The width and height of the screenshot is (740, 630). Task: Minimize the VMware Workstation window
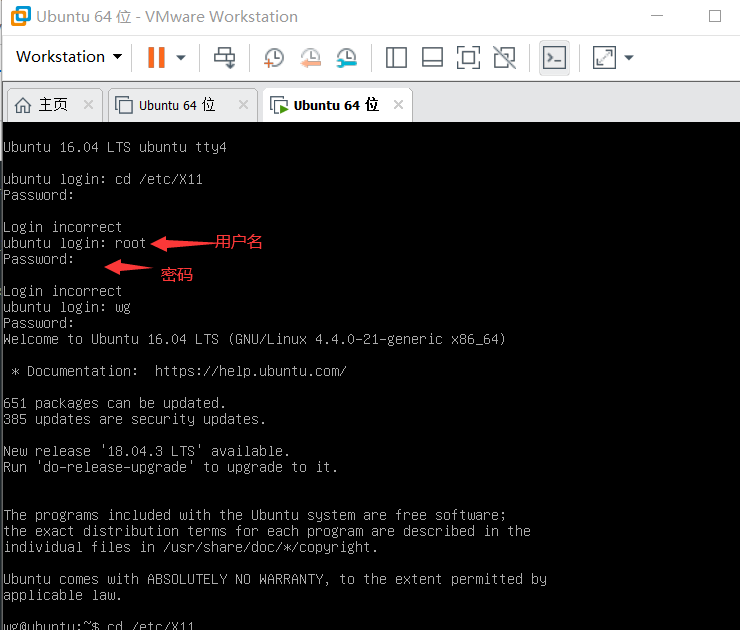click(x=657, y=16)
